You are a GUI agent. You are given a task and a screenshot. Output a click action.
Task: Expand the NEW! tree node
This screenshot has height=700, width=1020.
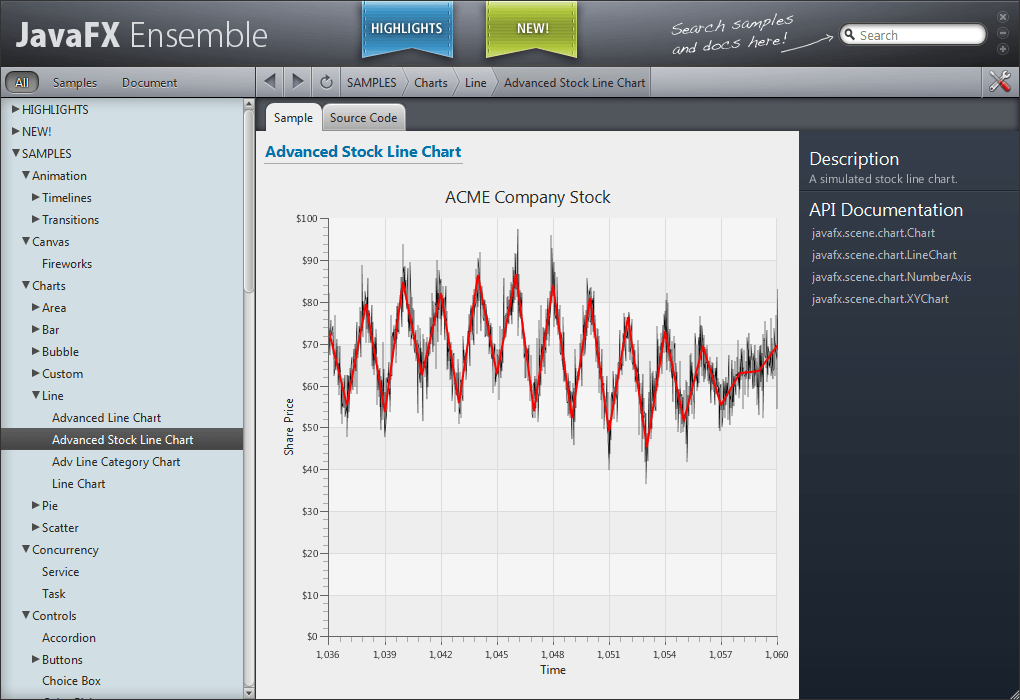[16, 131]
